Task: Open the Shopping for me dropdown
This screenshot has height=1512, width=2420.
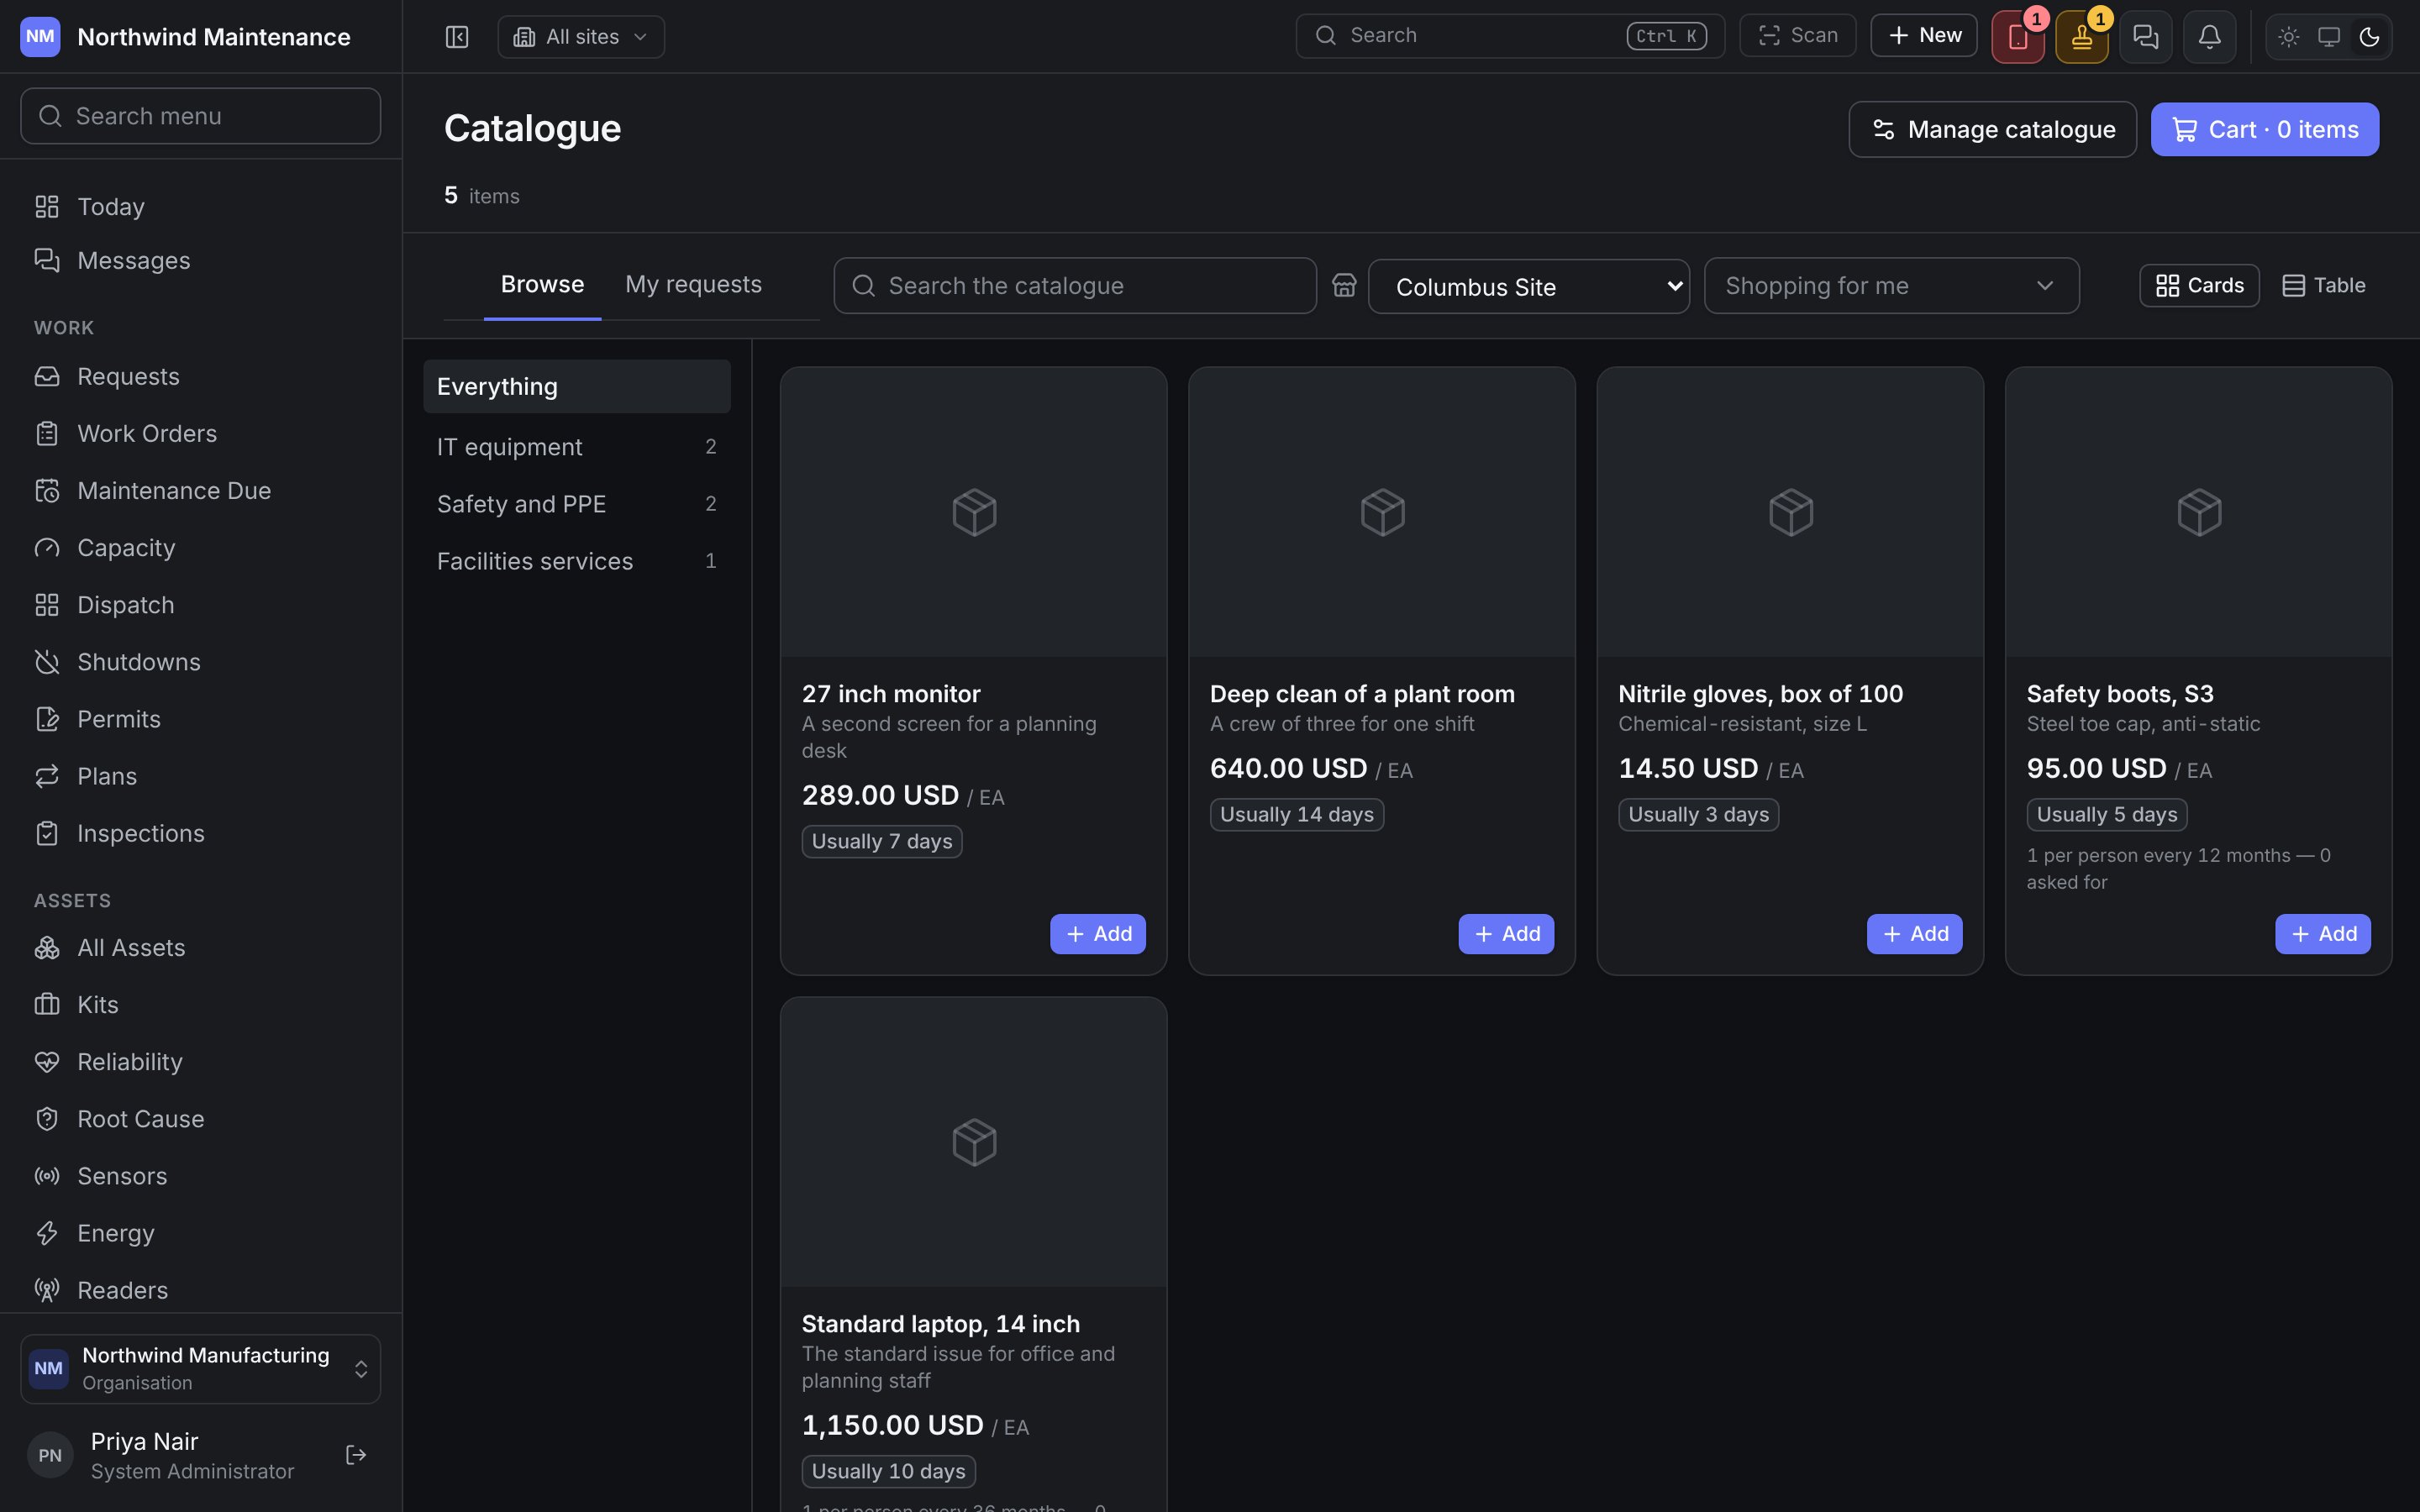Action: (x=1891, y=286)
